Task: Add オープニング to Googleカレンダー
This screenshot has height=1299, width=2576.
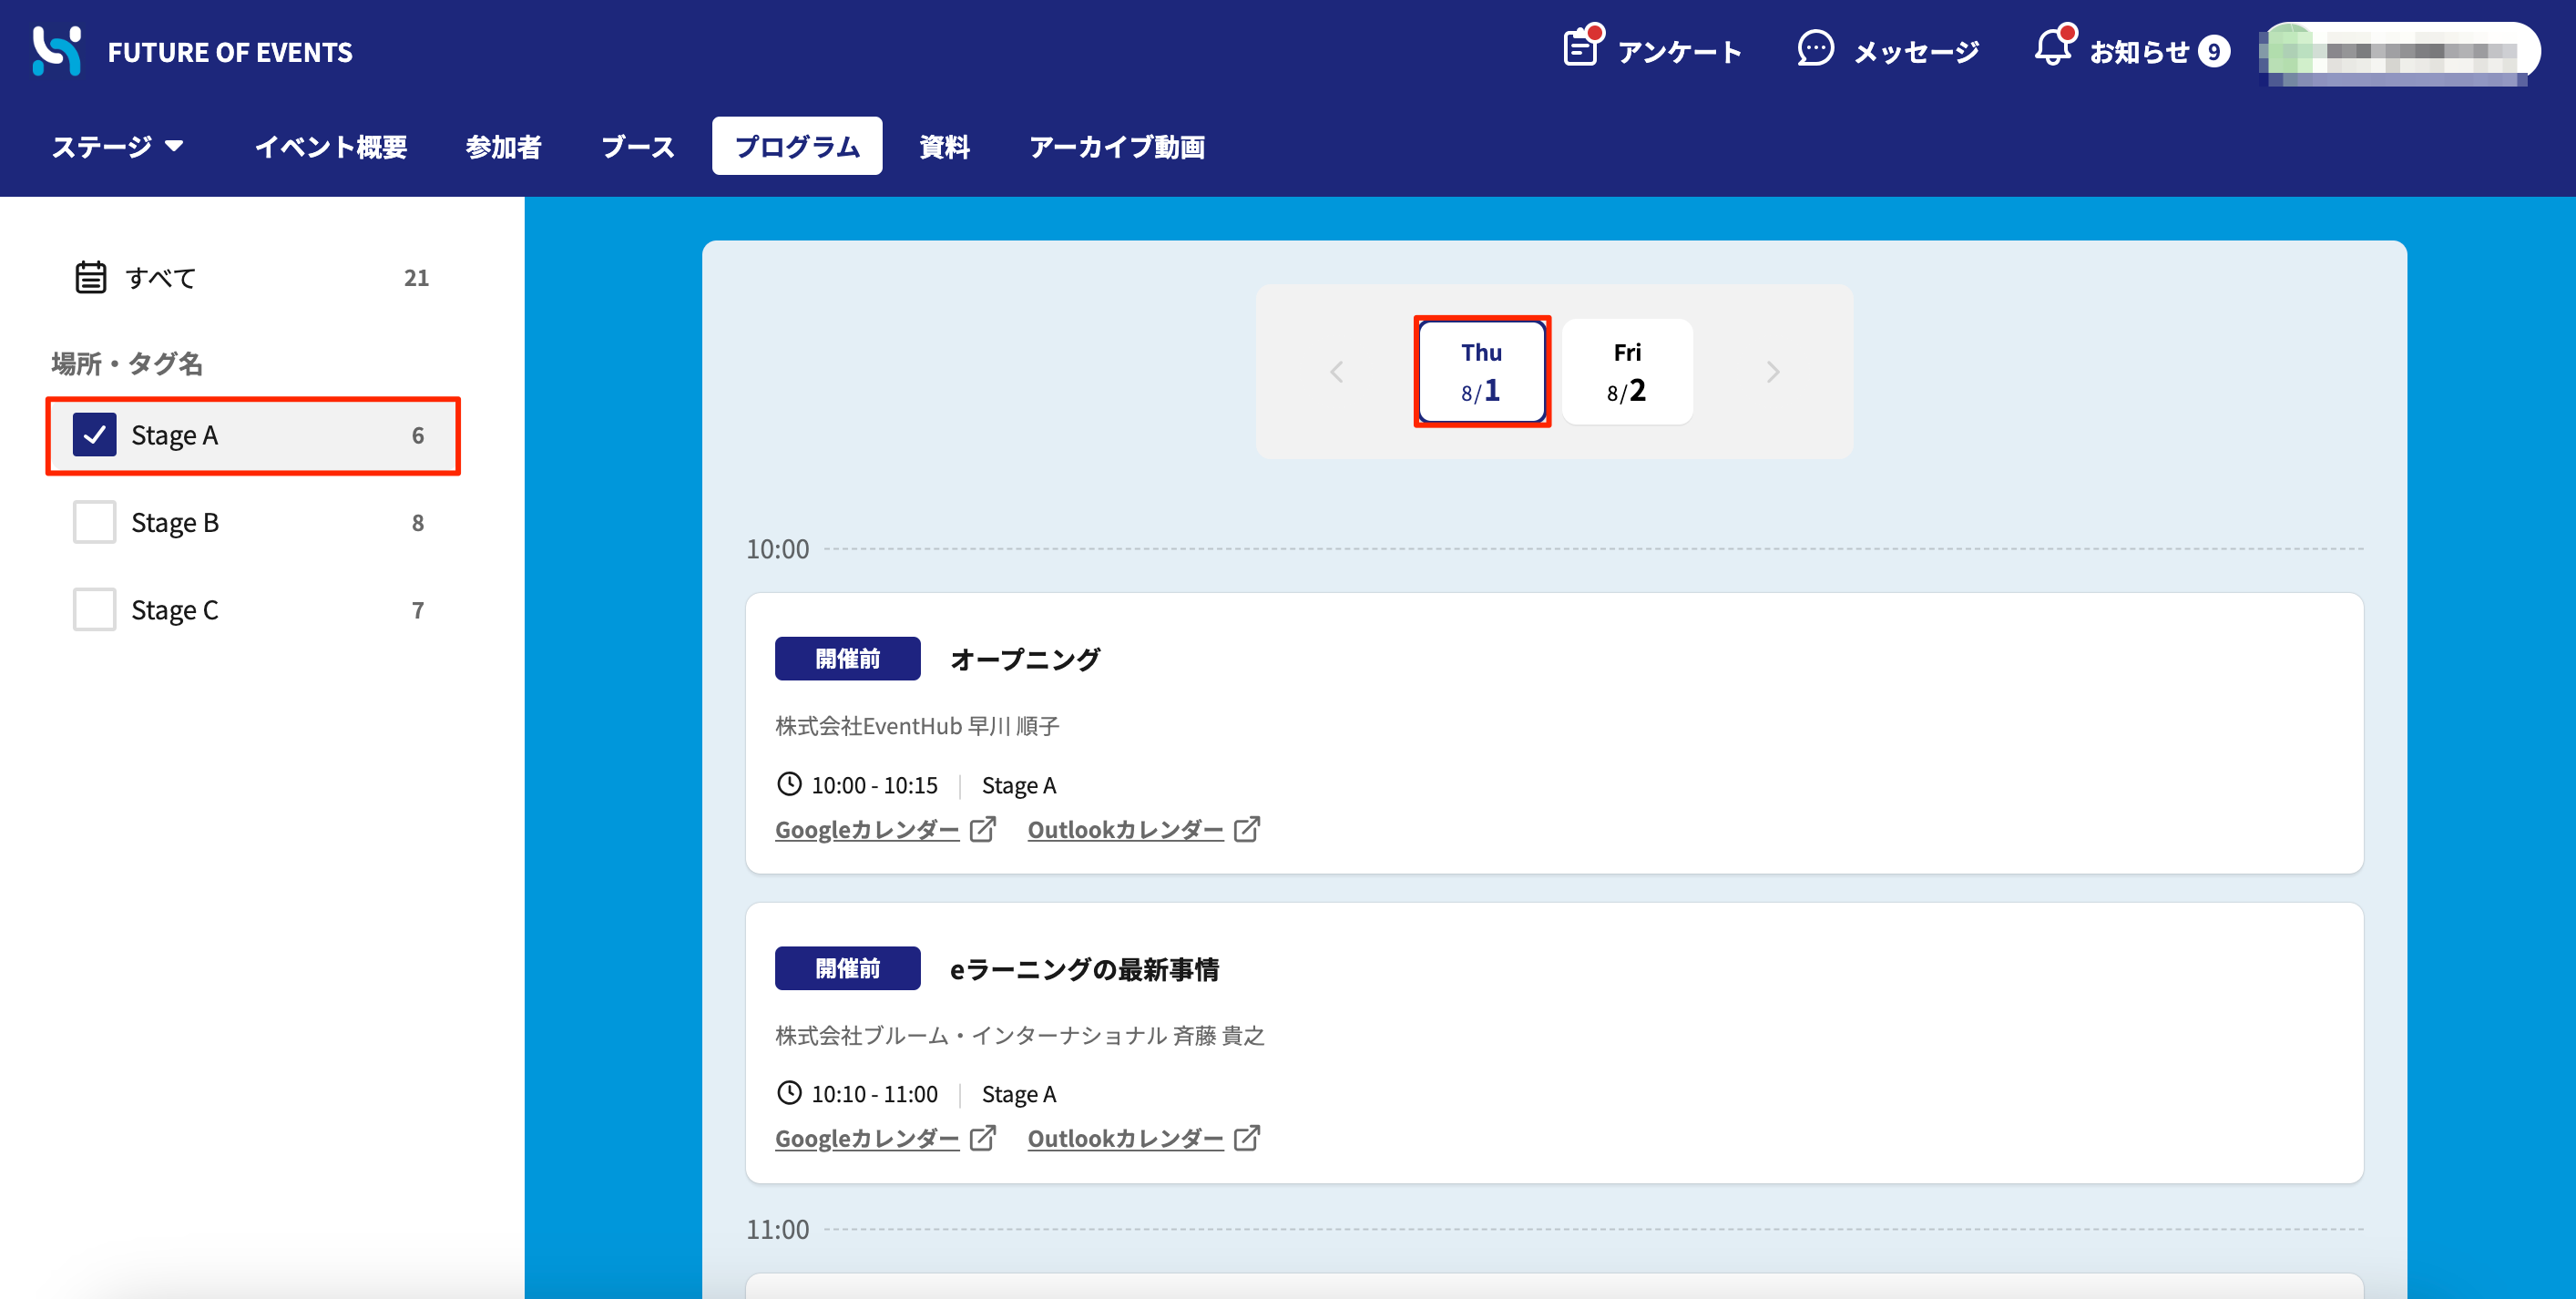Action: click(x=867, y=830)
